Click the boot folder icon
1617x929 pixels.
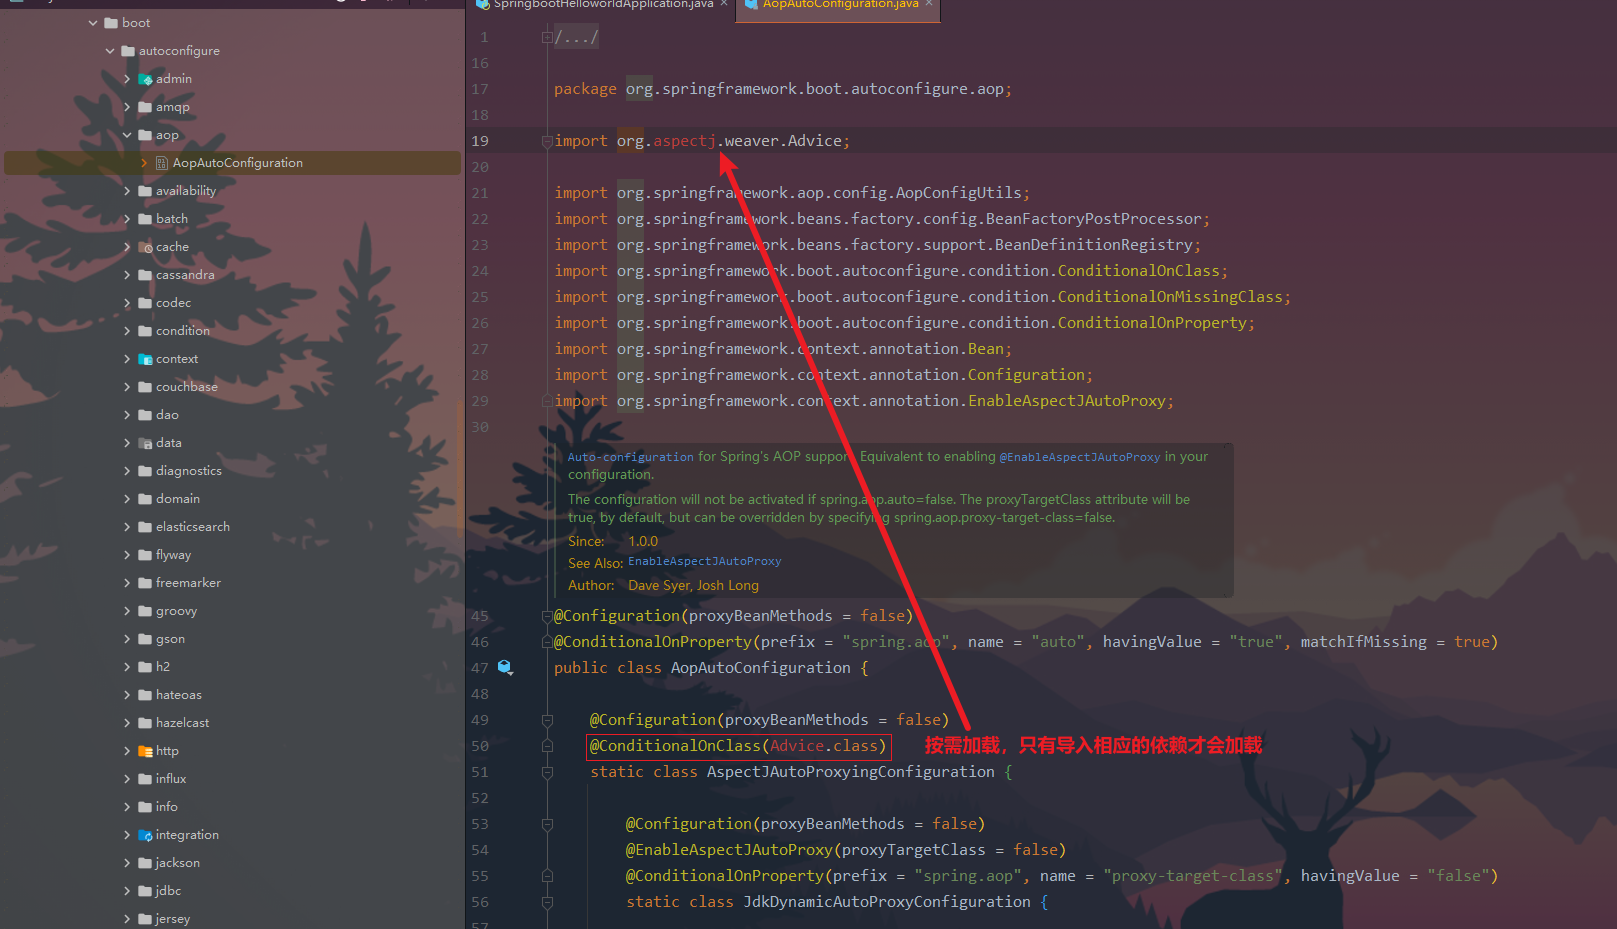tap(111, 23)
